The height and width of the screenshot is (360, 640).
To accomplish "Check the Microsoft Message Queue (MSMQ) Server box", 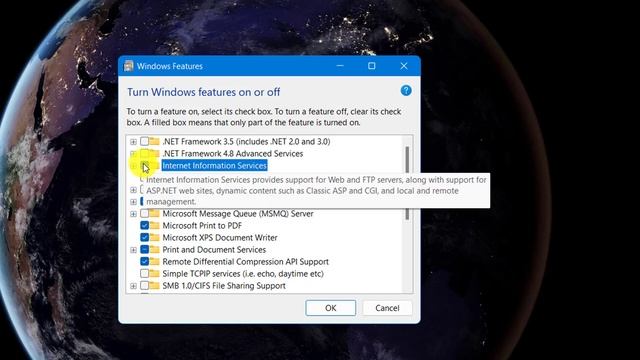I will [144, 213].
